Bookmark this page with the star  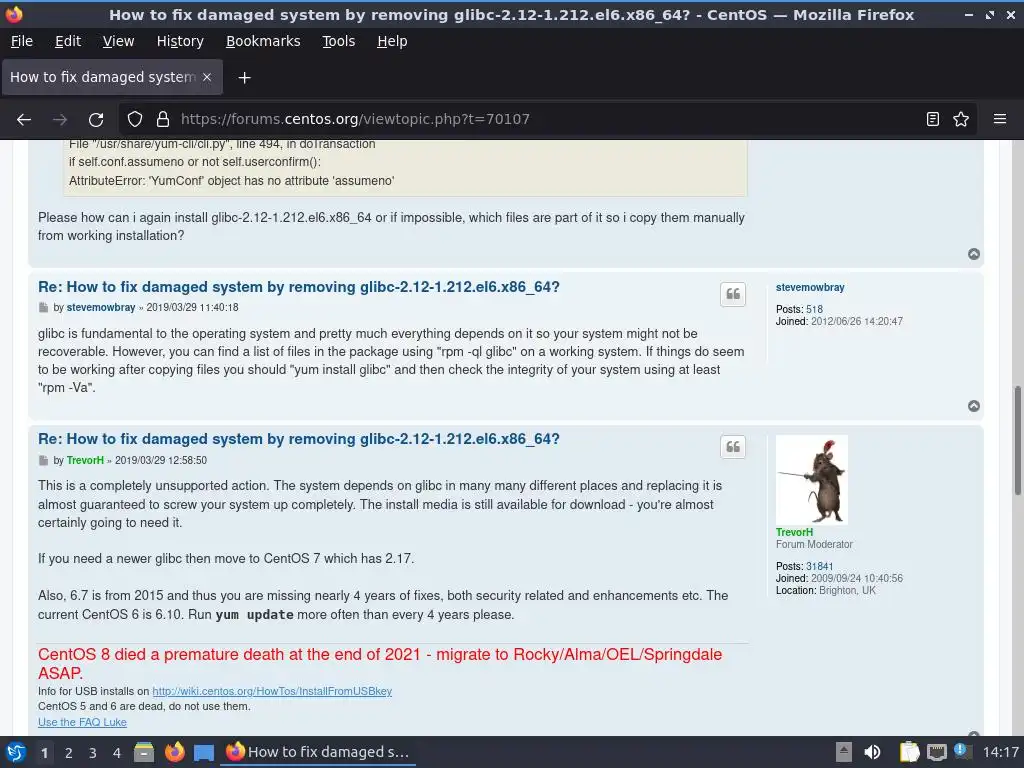961,120
